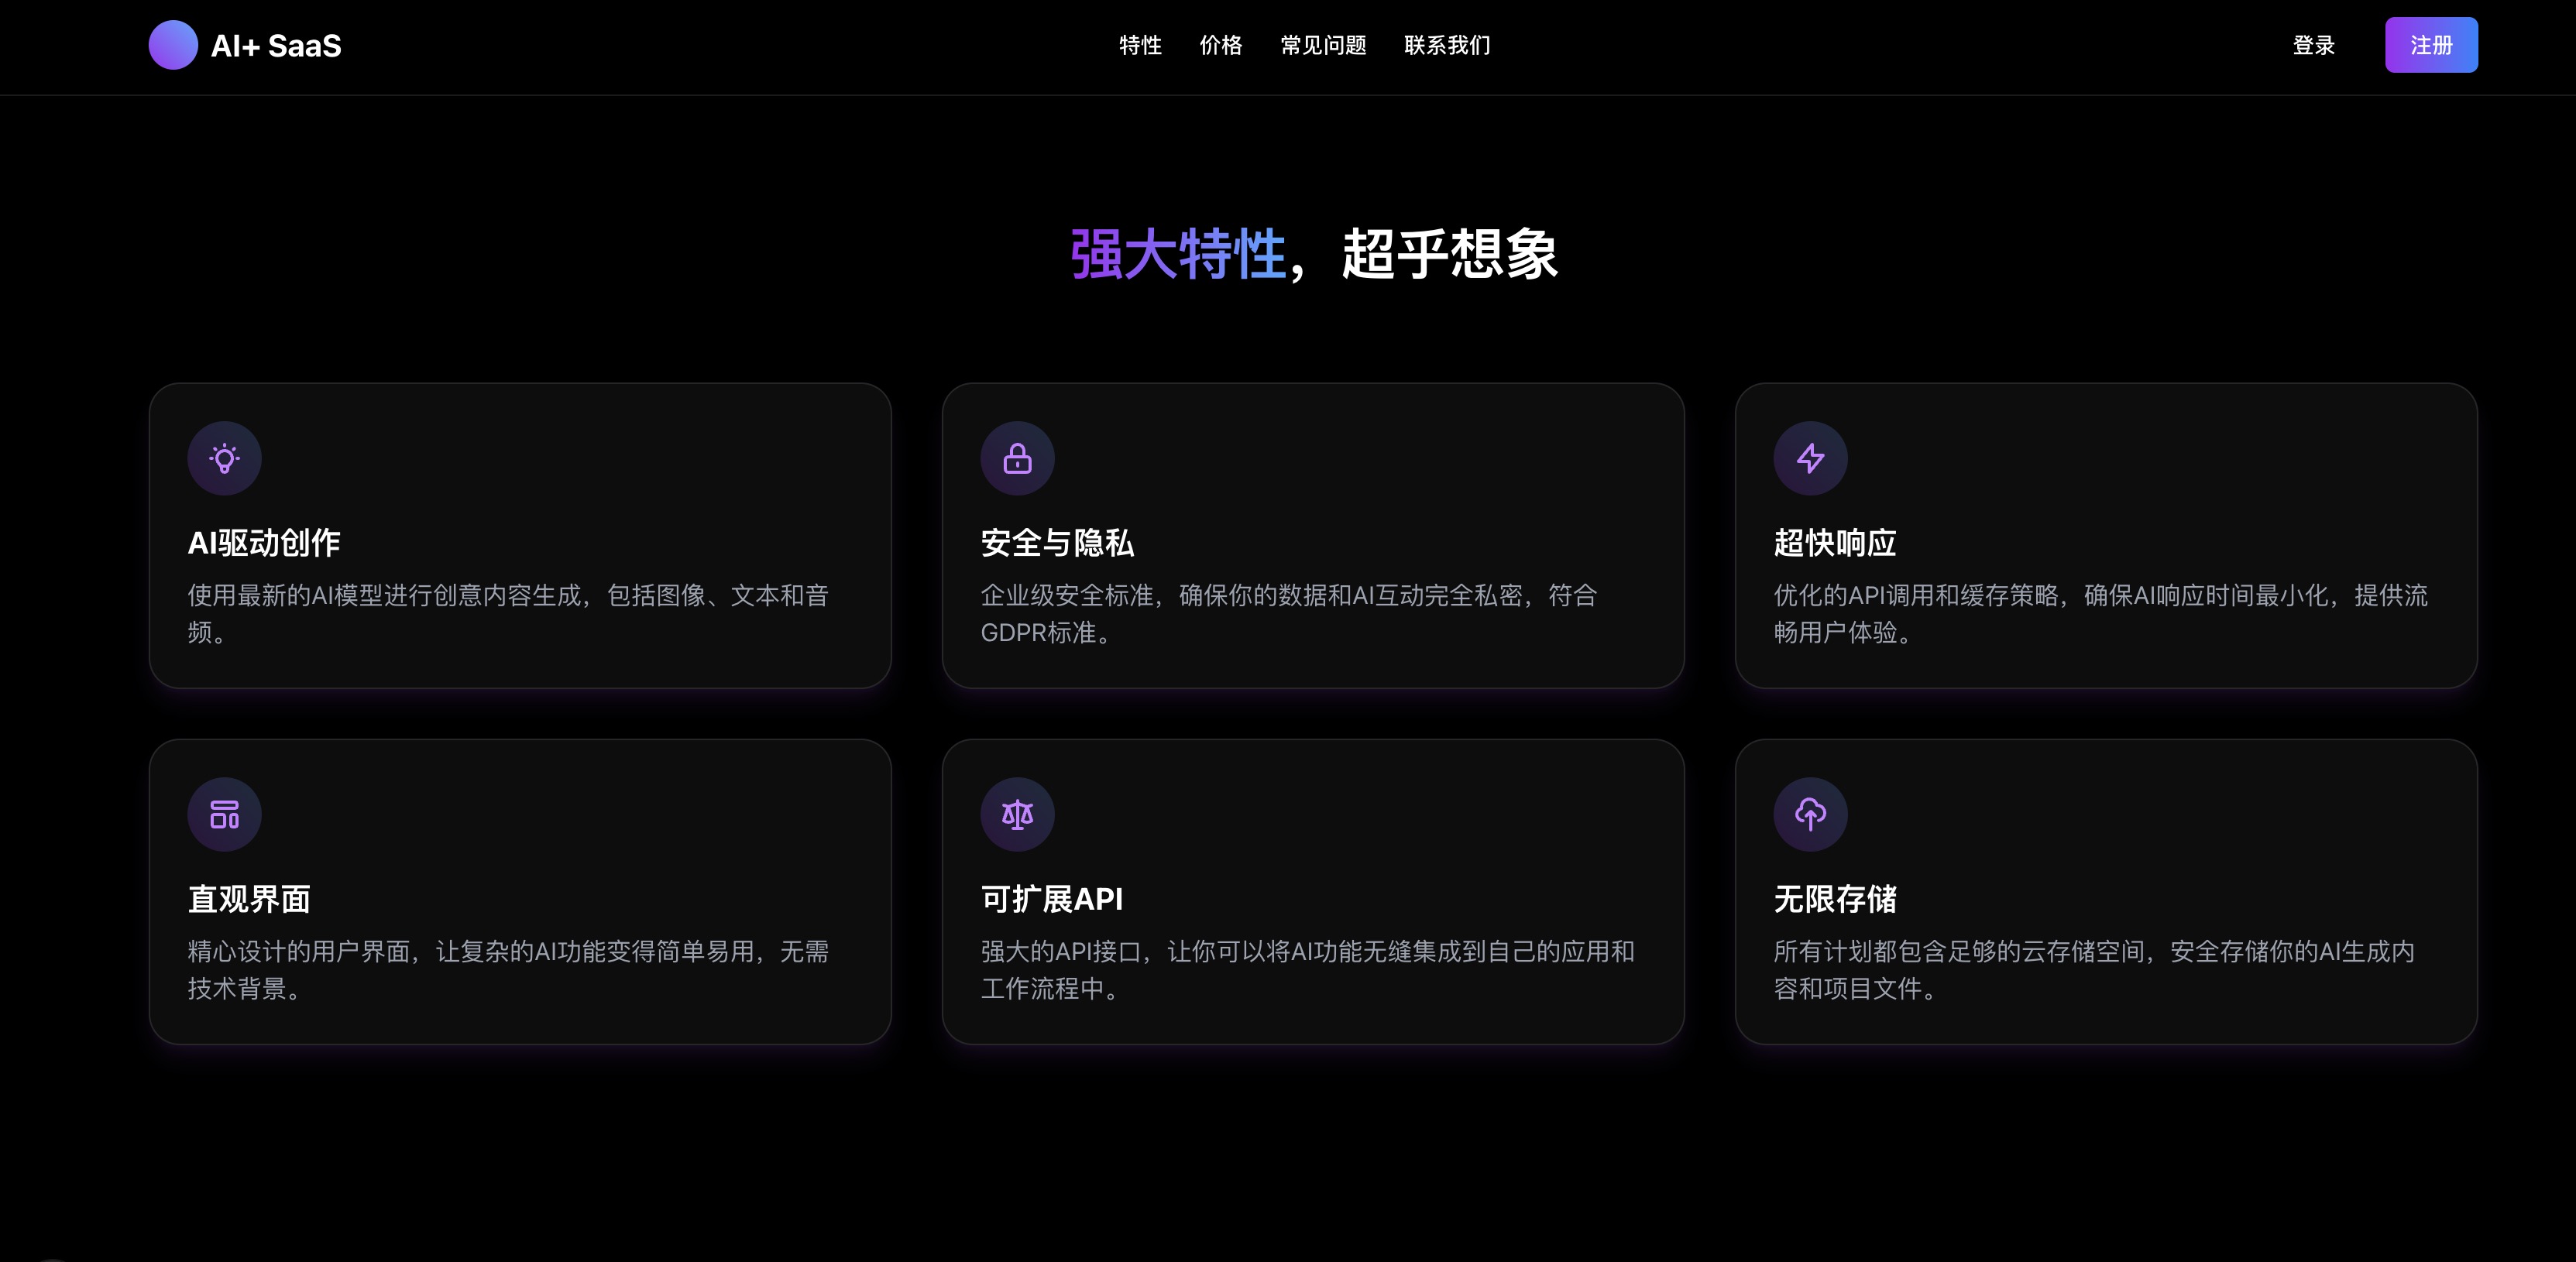
Task: Click the 无限存储 card heading
Action: [1835, 899]
